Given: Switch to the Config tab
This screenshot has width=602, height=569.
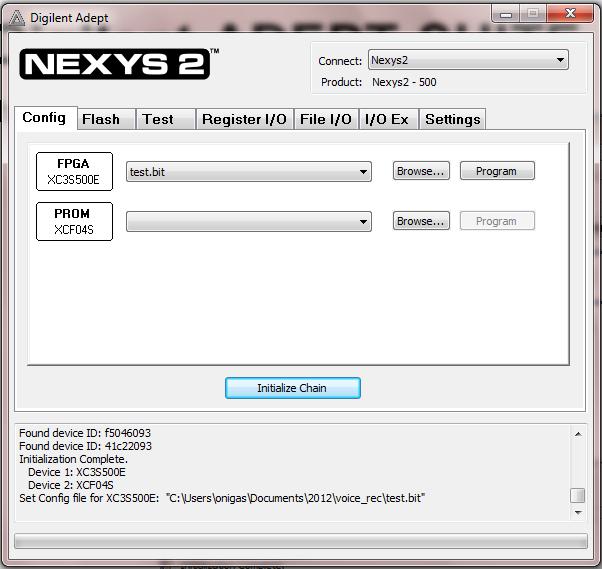Looking at the screenshot, I should [x=46, y=118].
